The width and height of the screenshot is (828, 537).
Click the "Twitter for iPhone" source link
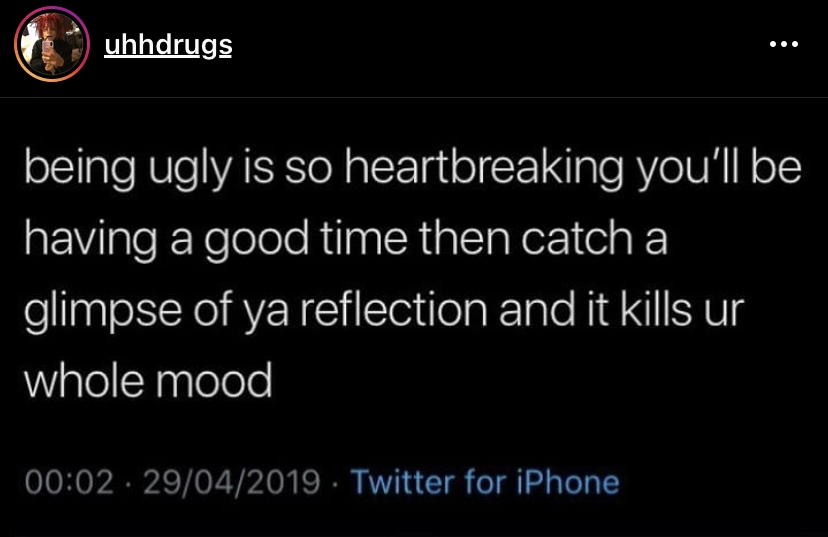(486, 483)
